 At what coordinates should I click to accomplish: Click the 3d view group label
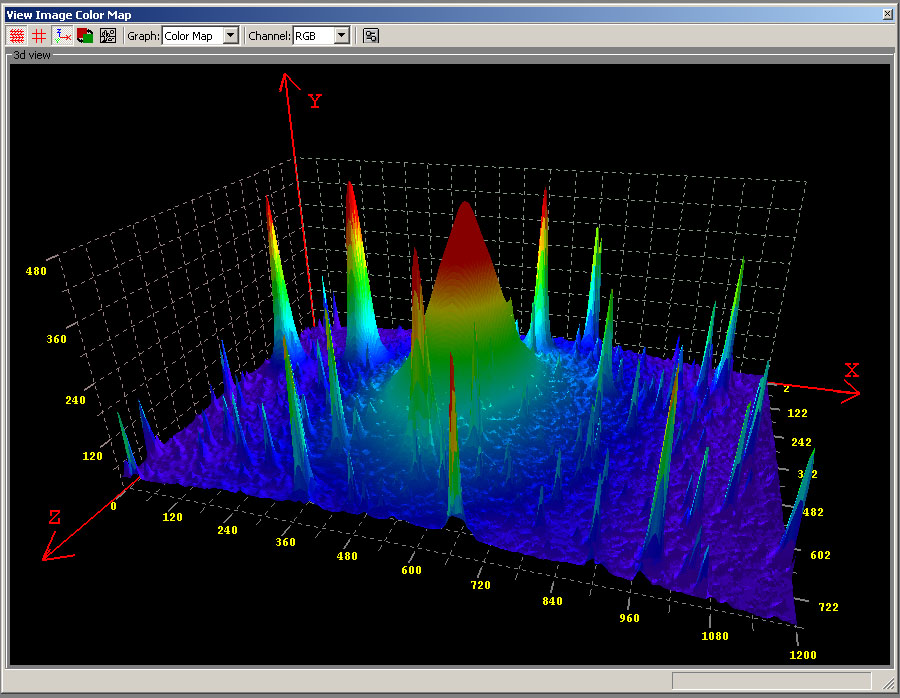click(32, 55)
